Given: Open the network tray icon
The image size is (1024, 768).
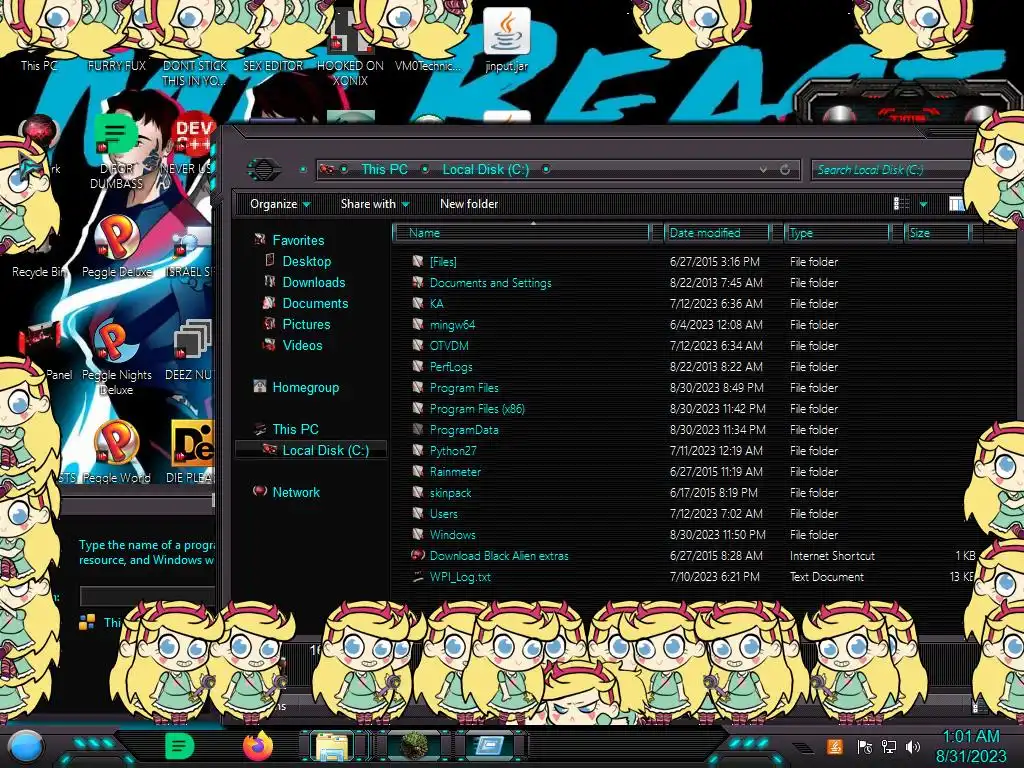Looking at the screenshot, I should [x=889, y=746].
